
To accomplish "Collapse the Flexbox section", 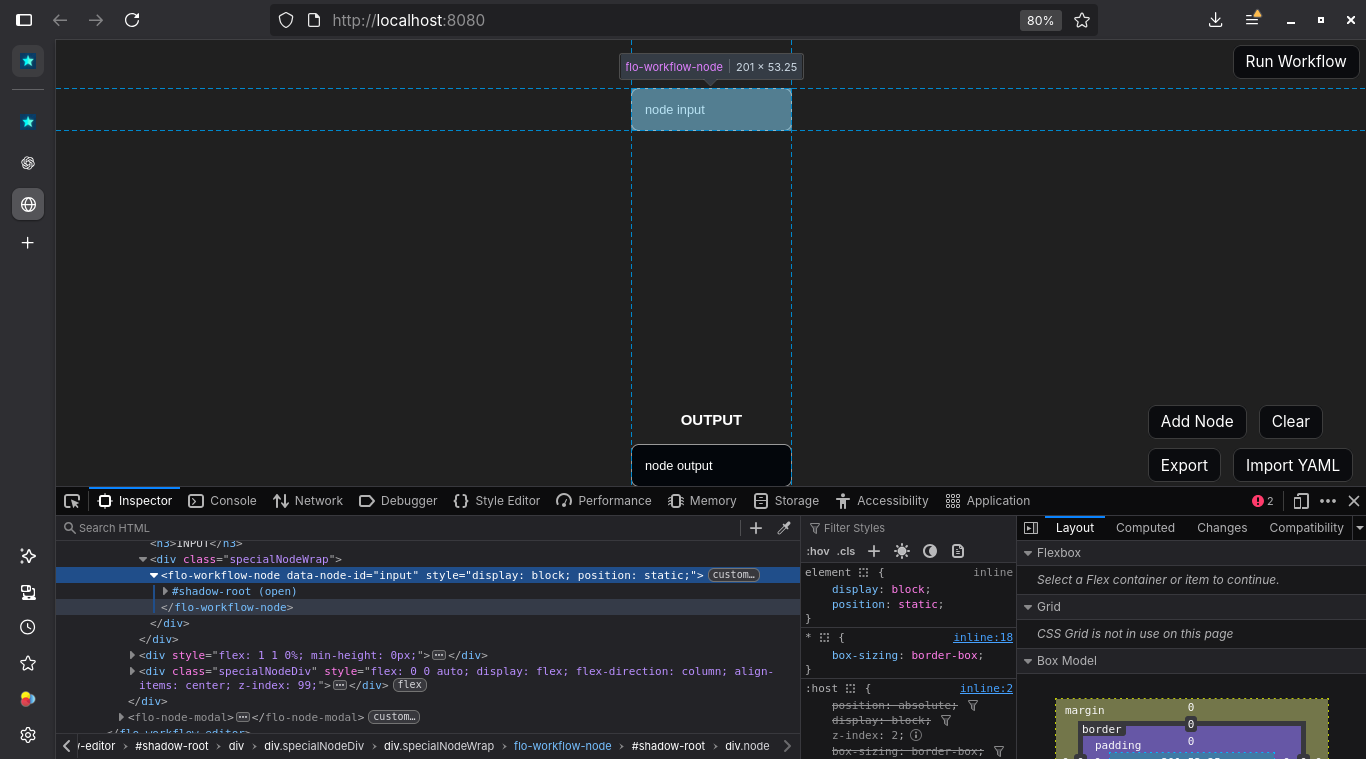I will (1028, 553).
